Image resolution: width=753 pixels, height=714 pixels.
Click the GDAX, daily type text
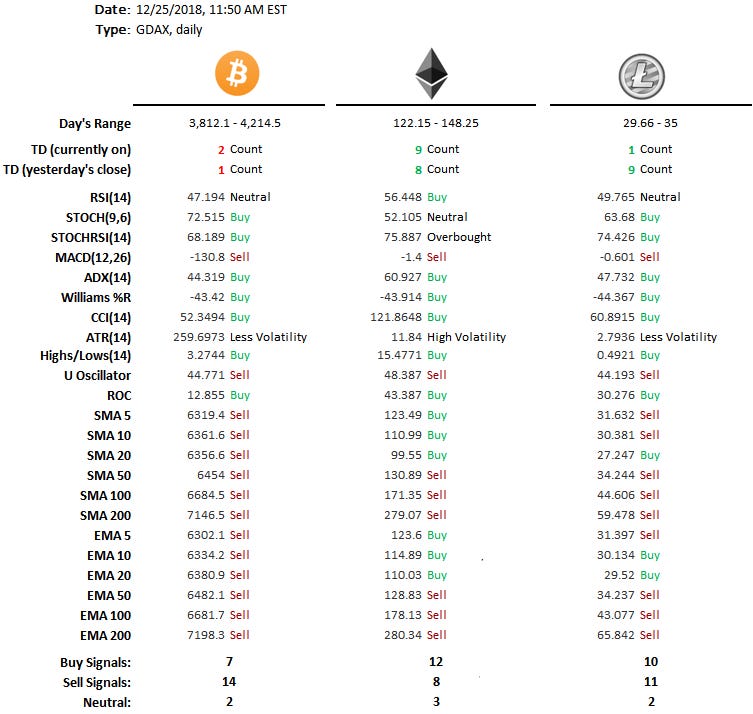(168, 30)
